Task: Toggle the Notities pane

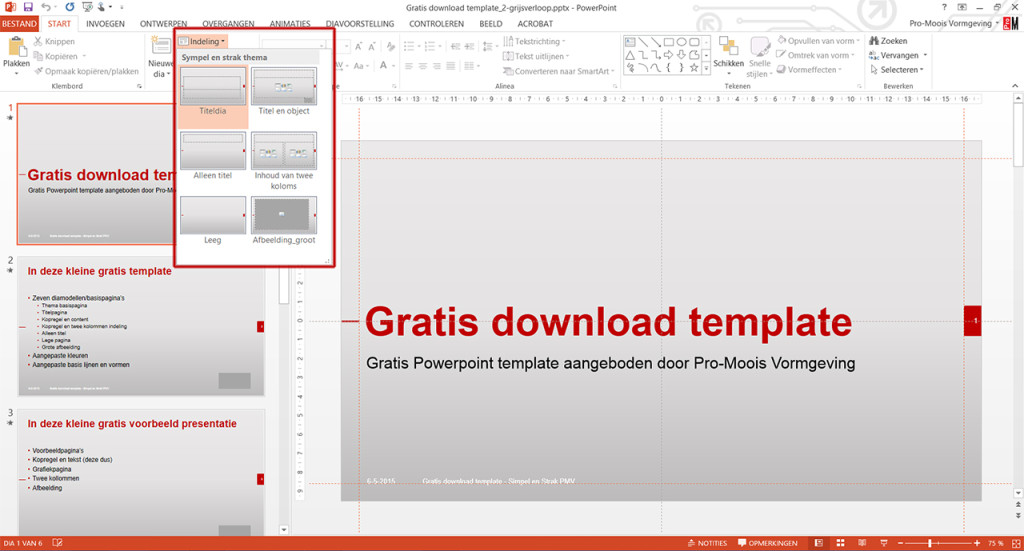Action: coord(706,543)
